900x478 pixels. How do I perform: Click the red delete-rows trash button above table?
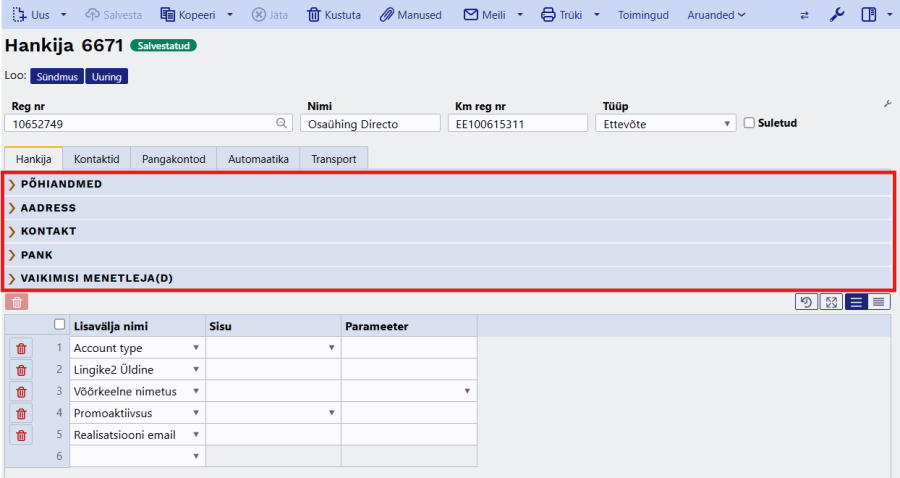click(x=17, y=302)
